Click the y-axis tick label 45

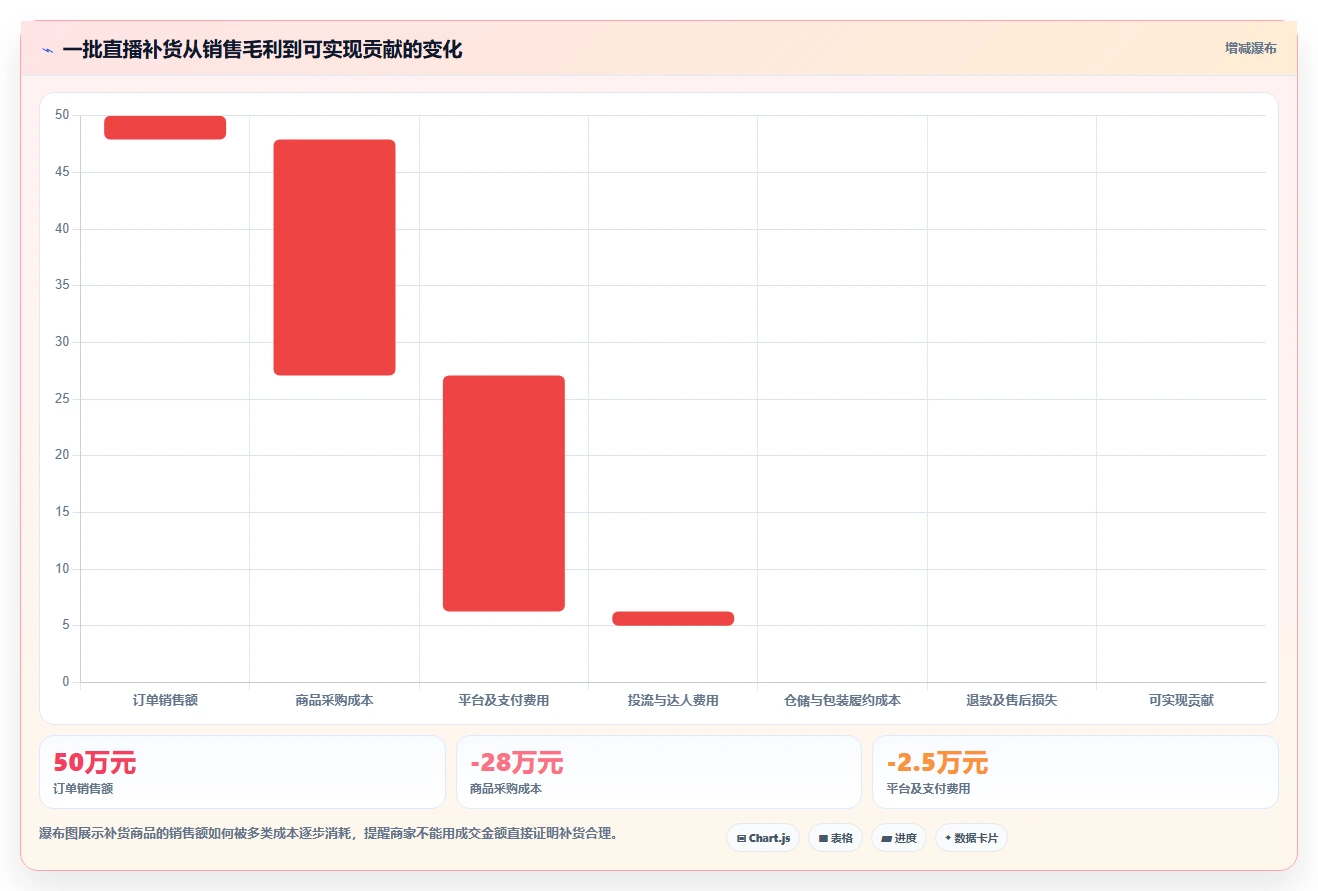pos(62,172)
